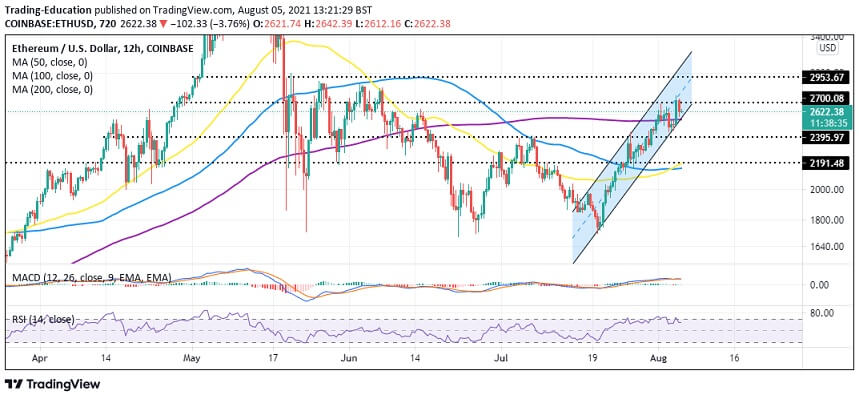This screenshot has width=859, height=399.
Task: Select the MA (100, close, 0) indicator label
Action: (53, 76)
